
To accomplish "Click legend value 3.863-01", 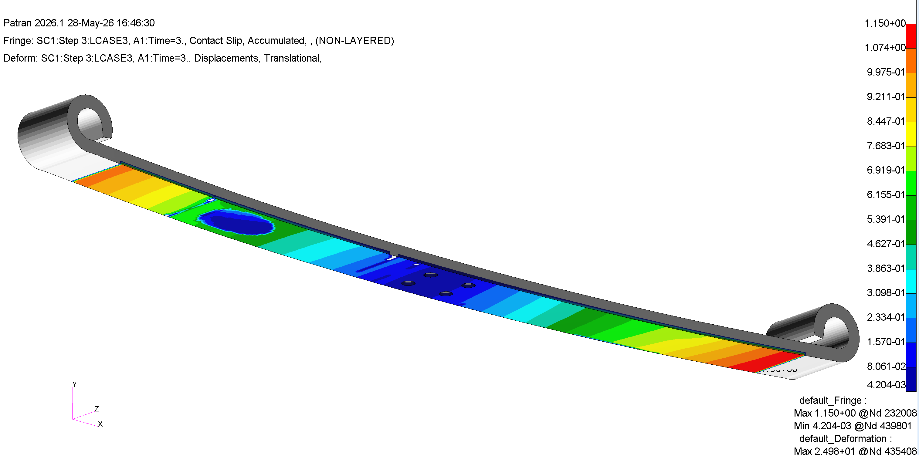I will click(885, 268).
